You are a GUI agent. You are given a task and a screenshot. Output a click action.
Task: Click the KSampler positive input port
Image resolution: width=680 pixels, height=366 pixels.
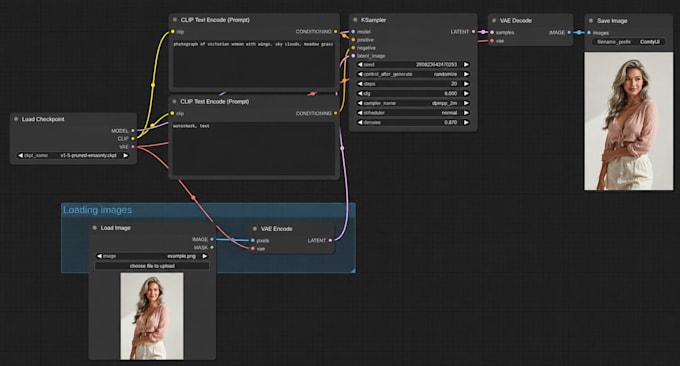[353, 40]
